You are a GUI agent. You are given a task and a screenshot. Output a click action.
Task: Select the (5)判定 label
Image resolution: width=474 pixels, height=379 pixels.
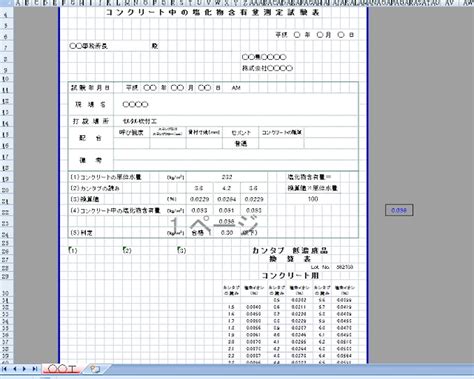81,233
